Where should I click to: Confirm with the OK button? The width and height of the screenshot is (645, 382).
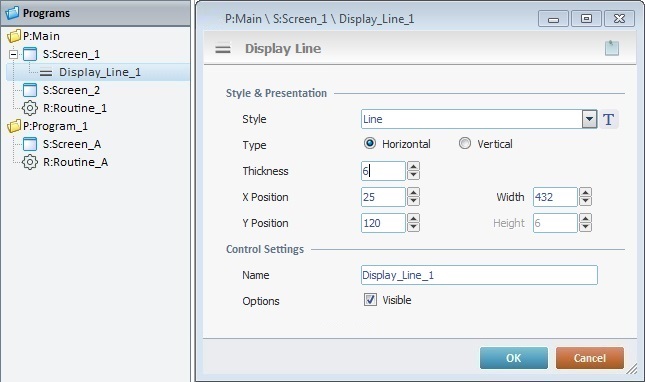(514, 358)
